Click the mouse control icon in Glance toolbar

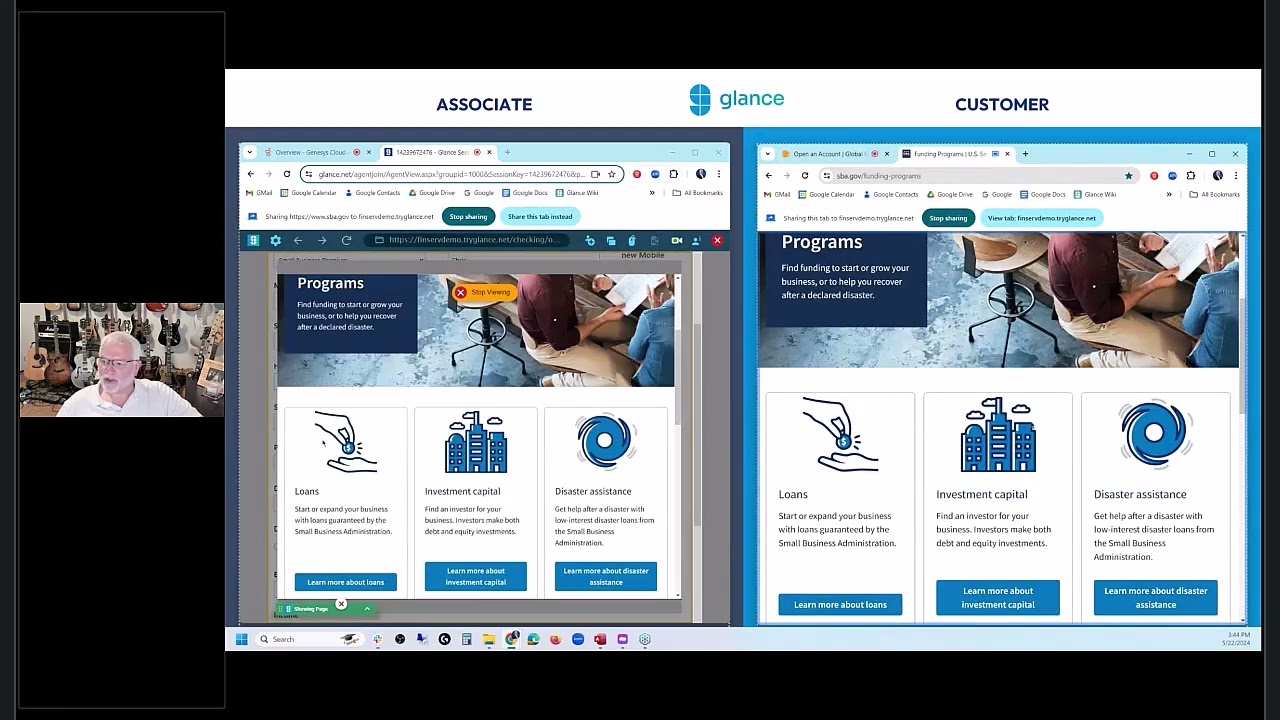click(632, 240)
